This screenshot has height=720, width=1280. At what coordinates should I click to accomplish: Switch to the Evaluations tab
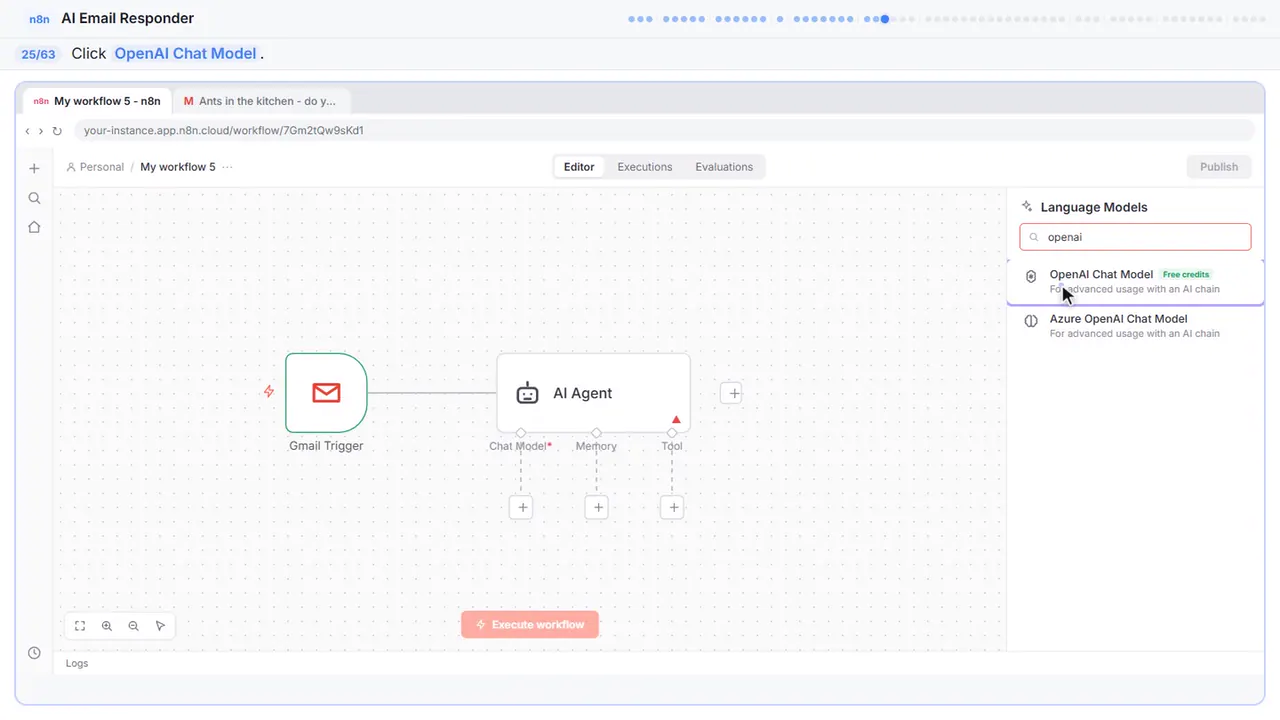click(724, 167)
